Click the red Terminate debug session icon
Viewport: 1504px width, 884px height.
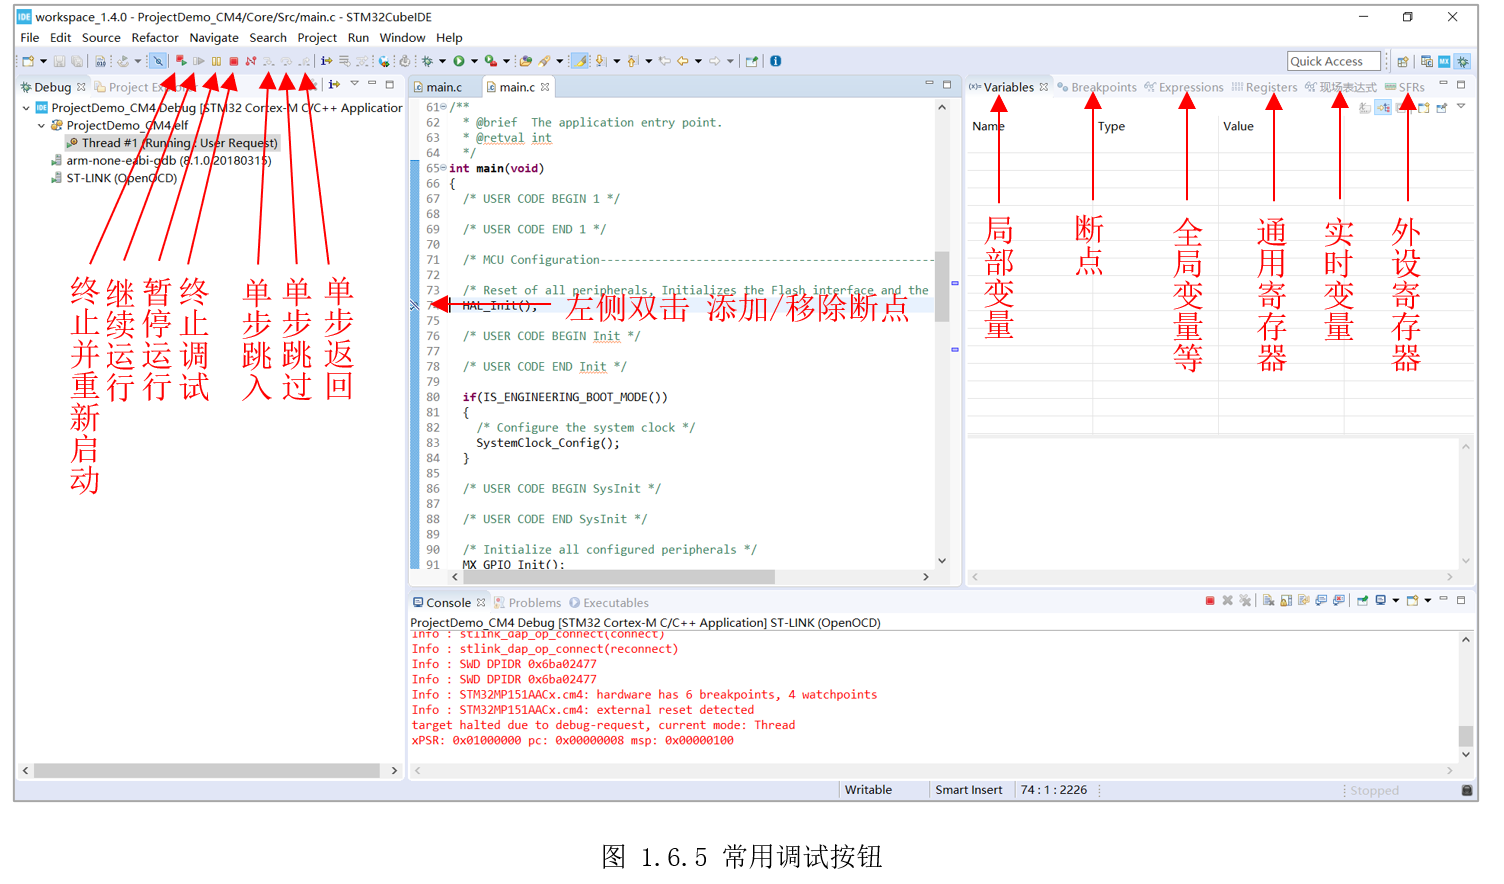click(x=234, y=62)
